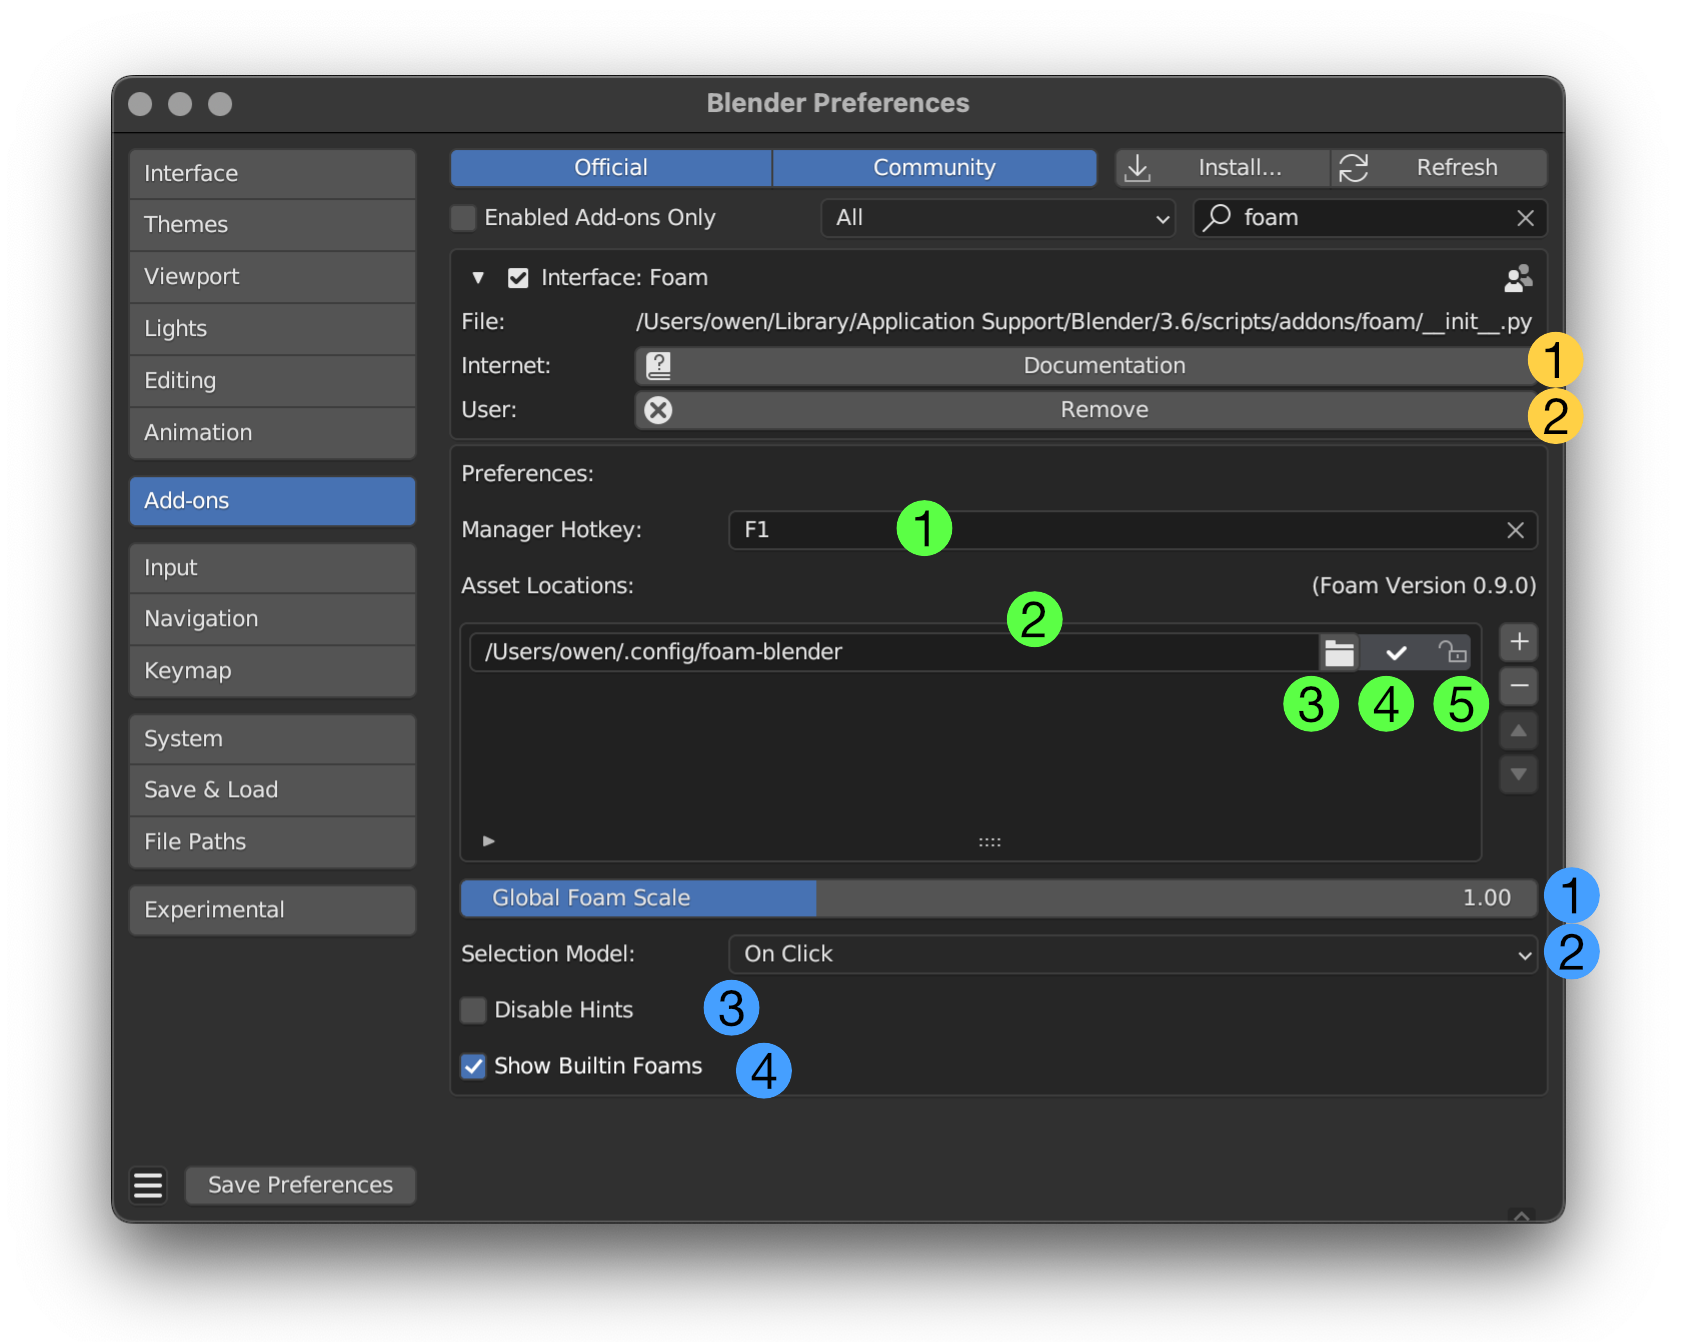Viewport: 1694px width, 1342px height.
Task: Click the /Users/owen/.config/foam-blender path field
Action: pos(894,653)
